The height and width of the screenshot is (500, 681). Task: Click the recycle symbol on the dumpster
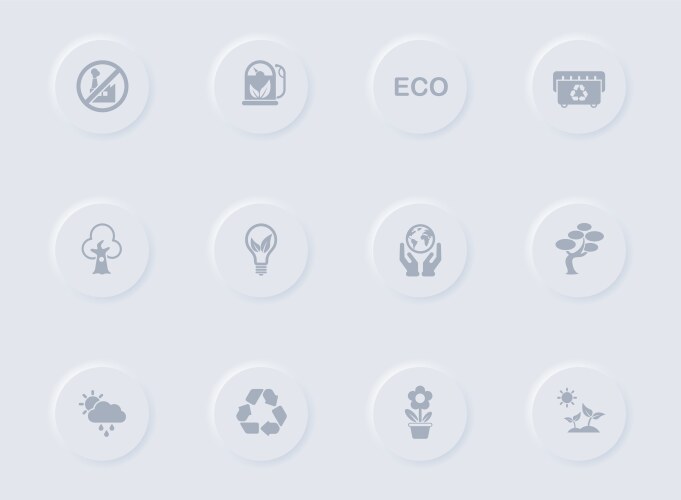(x=579, y=93)
